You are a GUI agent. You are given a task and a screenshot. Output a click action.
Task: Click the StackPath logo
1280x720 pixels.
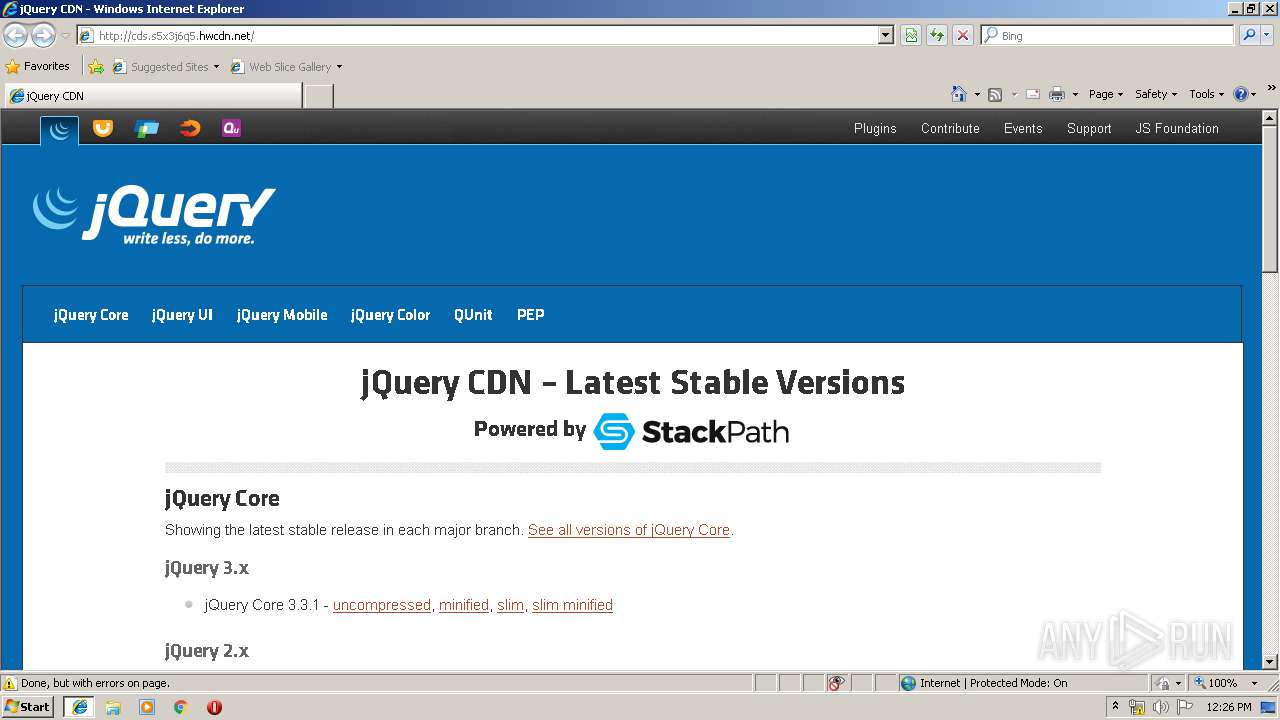(x=691, y=431)
